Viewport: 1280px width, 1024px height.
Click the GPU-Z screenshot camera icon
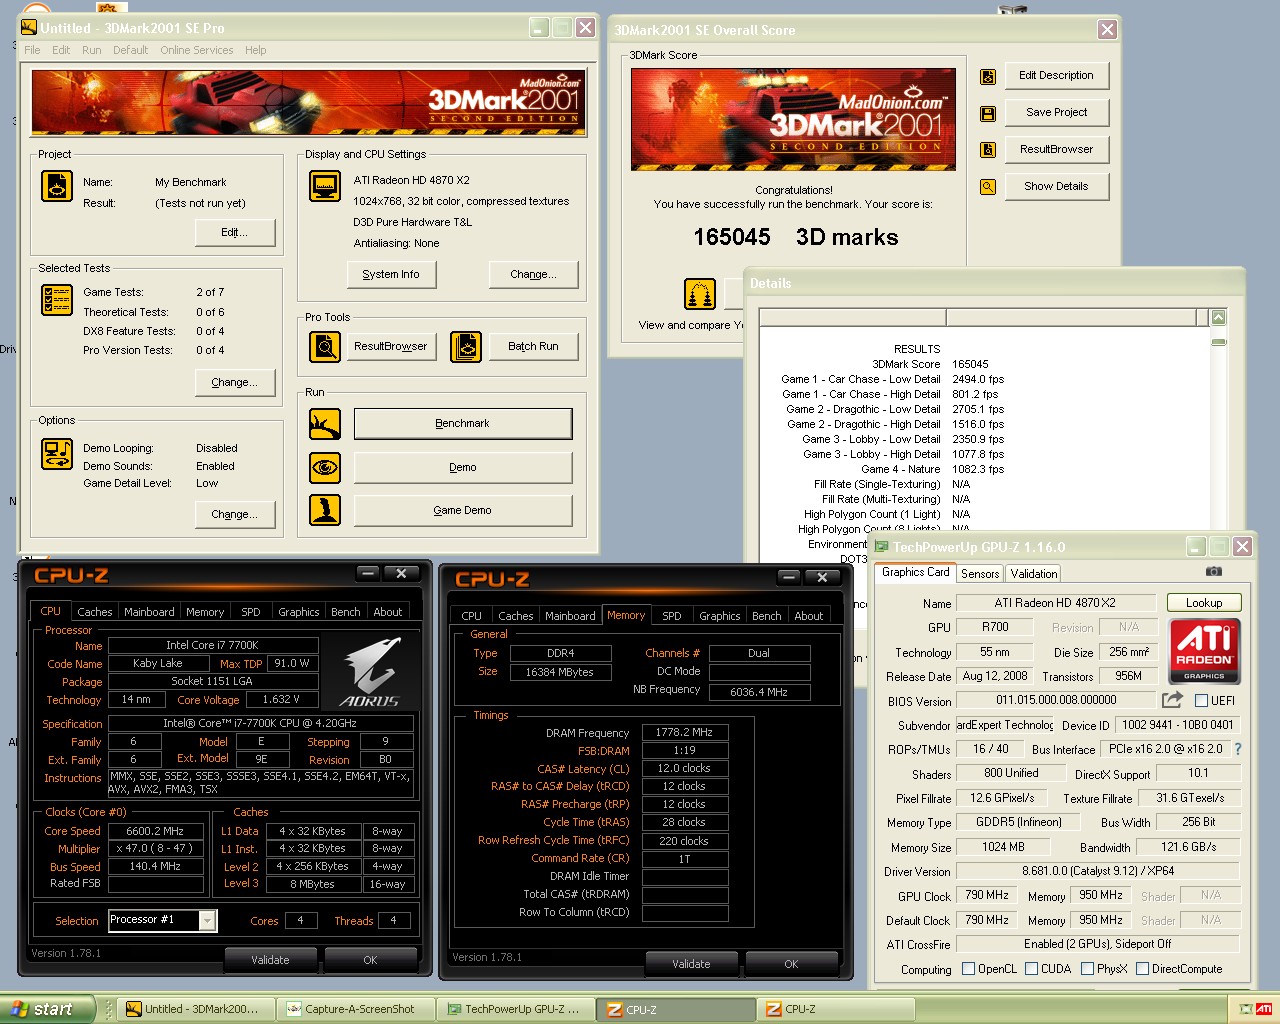click(x=1213, y=572)
